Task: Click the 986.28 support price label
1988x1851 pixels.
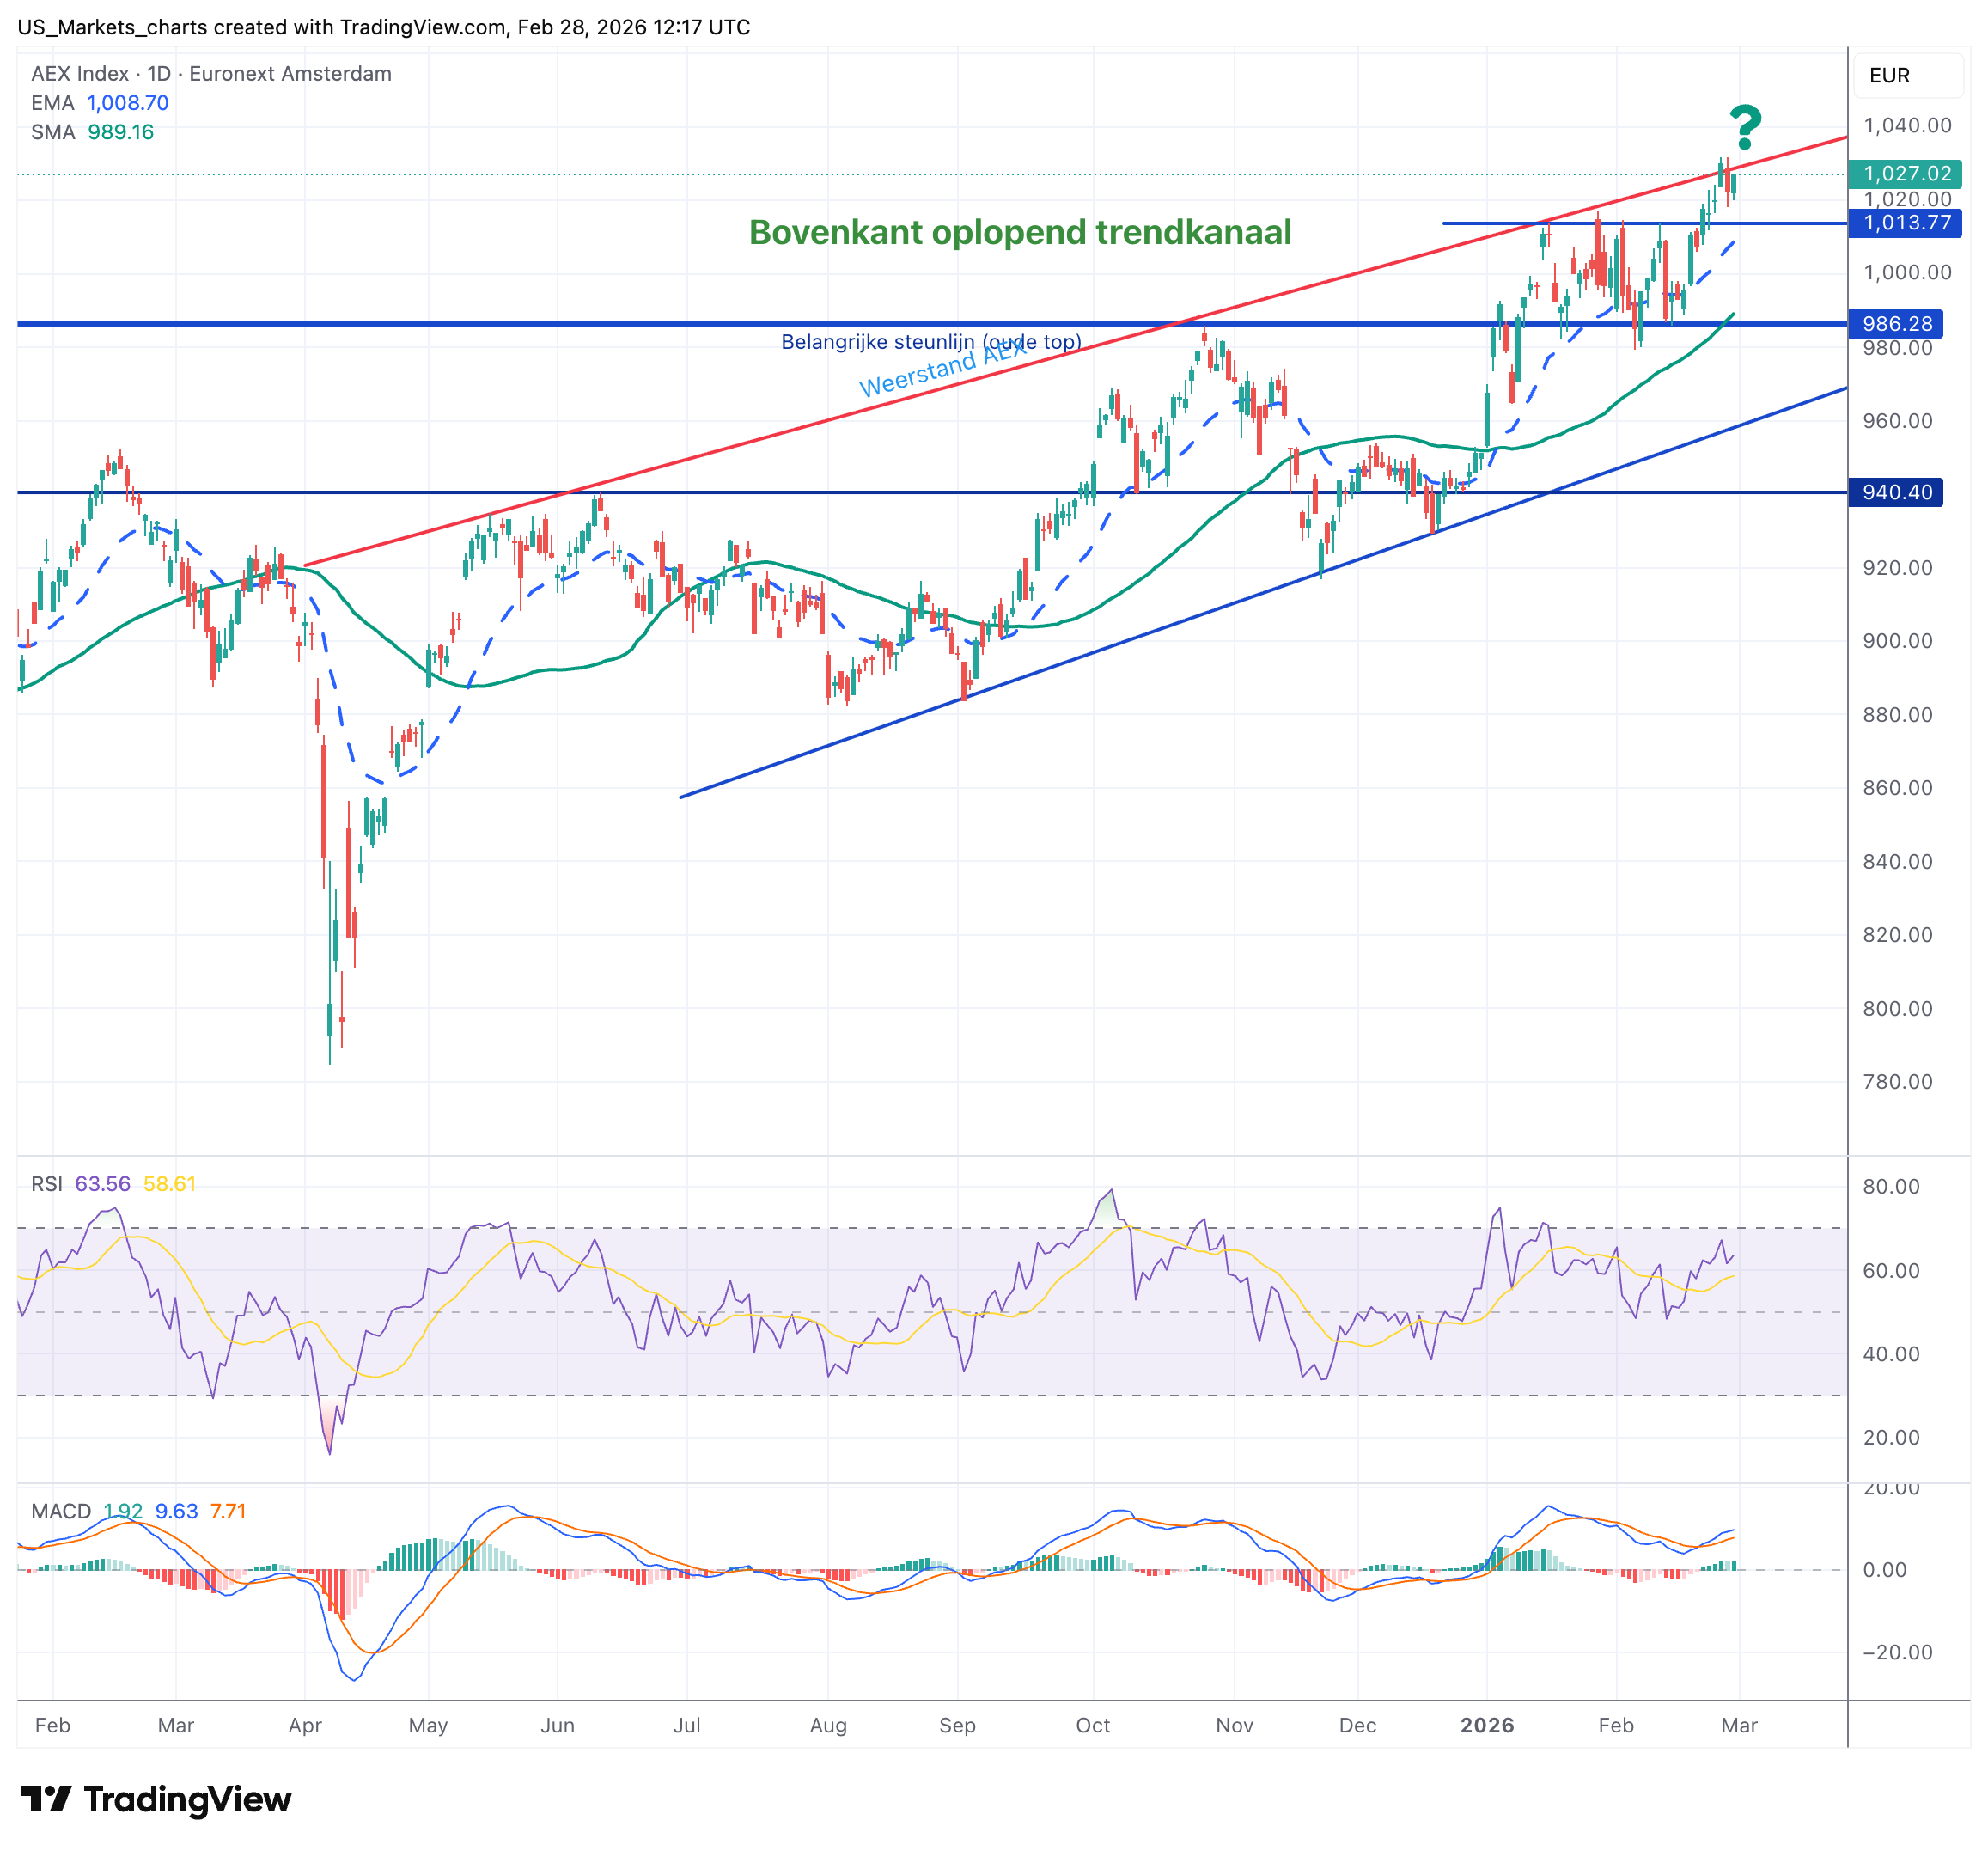Action: (1896, 324)
